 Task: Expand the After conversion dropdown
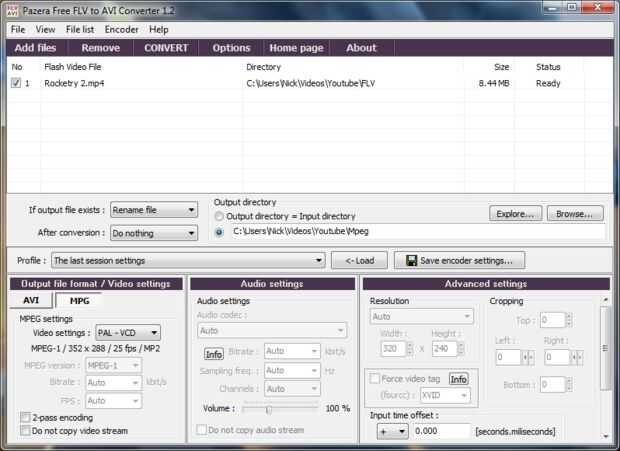154,233
